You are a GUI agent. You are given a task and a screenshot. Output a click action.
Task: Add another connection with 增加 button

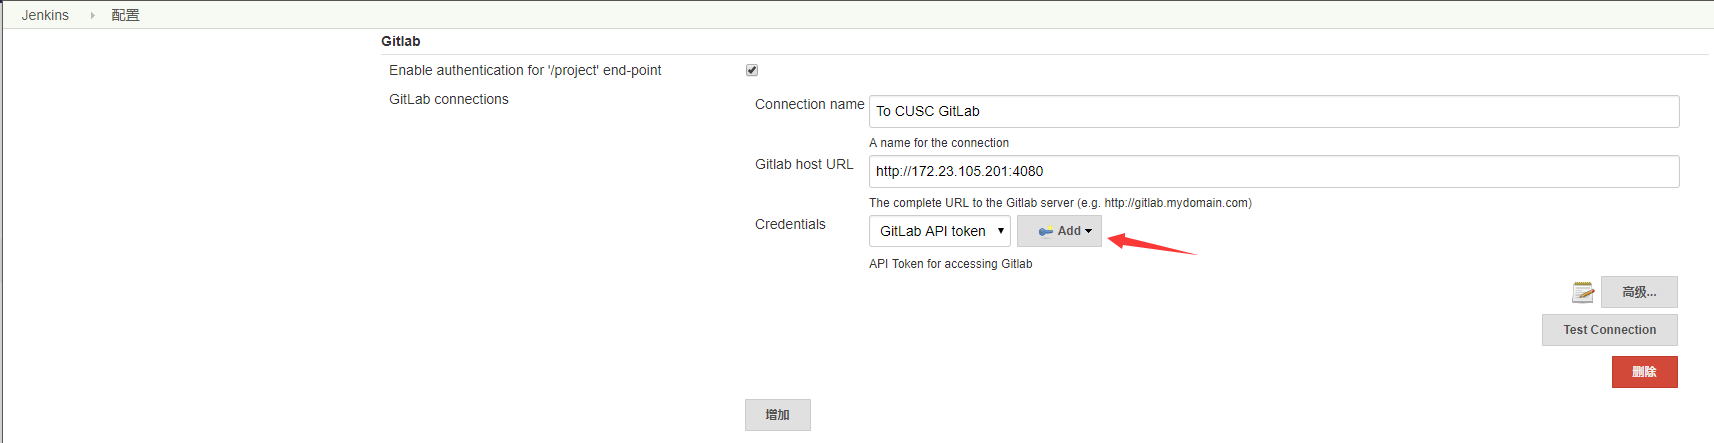pos(778,415)
